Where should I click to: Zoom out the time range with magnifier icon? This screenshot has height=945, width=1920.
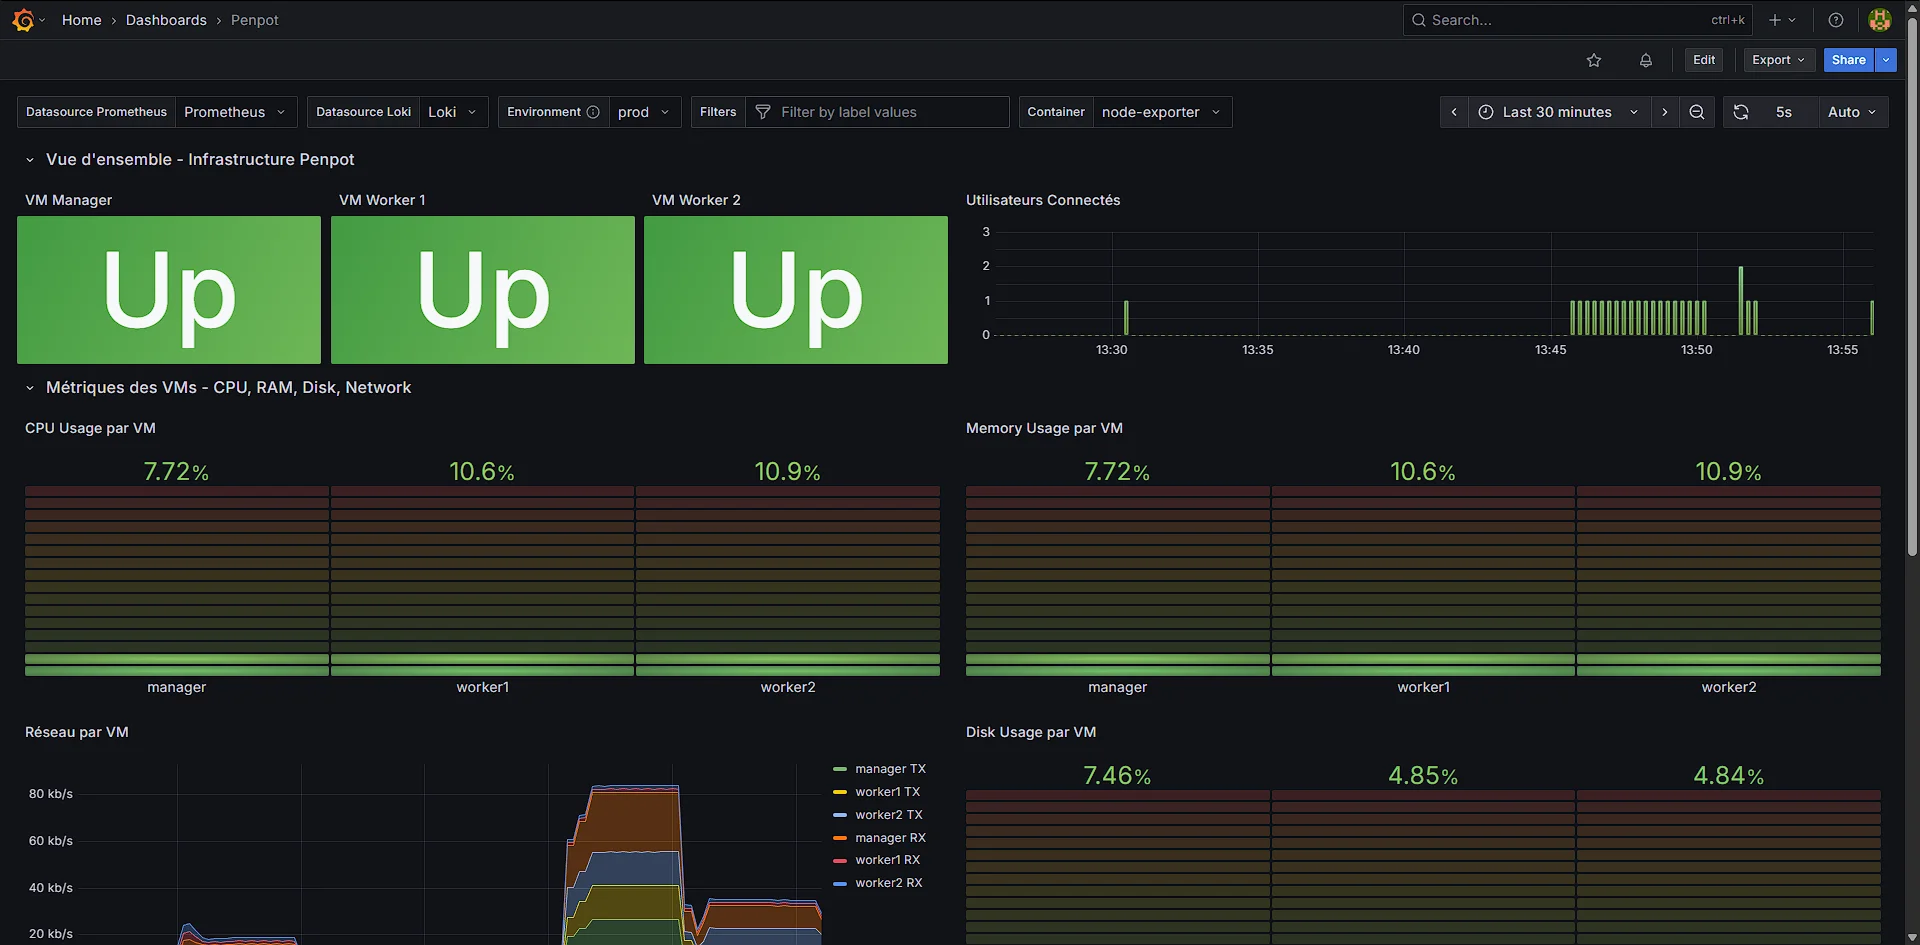click(1696, 112)
